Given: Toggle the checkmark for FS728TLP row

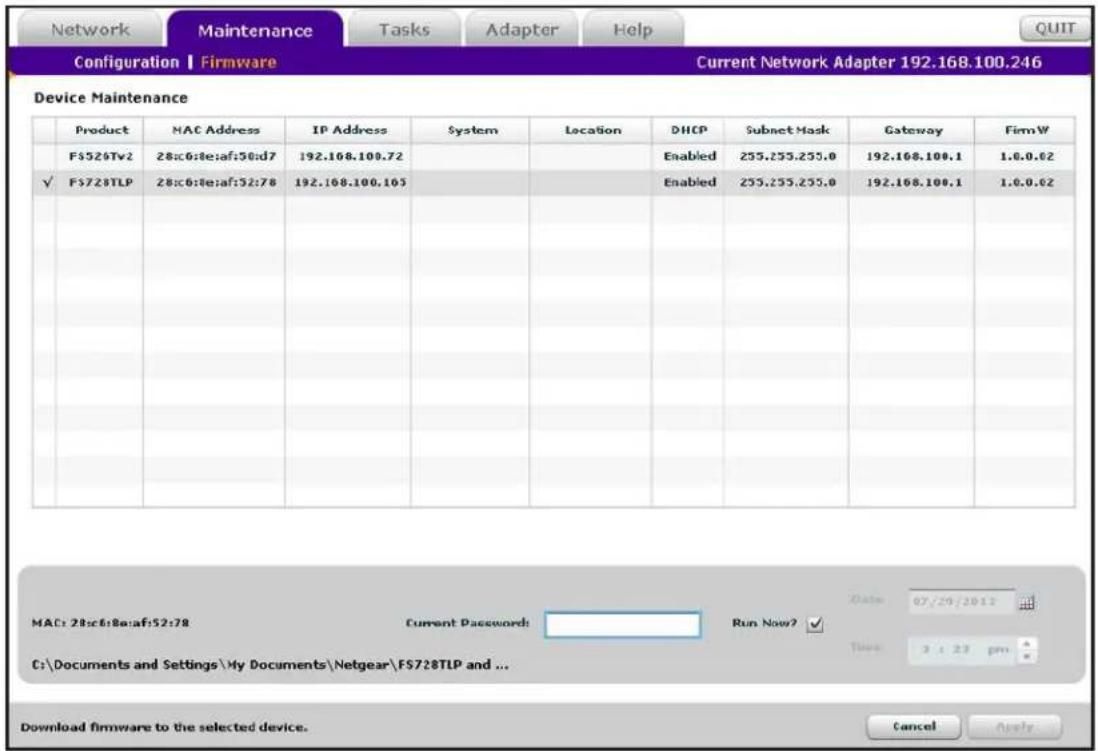Looking at the screenshot, I should (46, 183).
